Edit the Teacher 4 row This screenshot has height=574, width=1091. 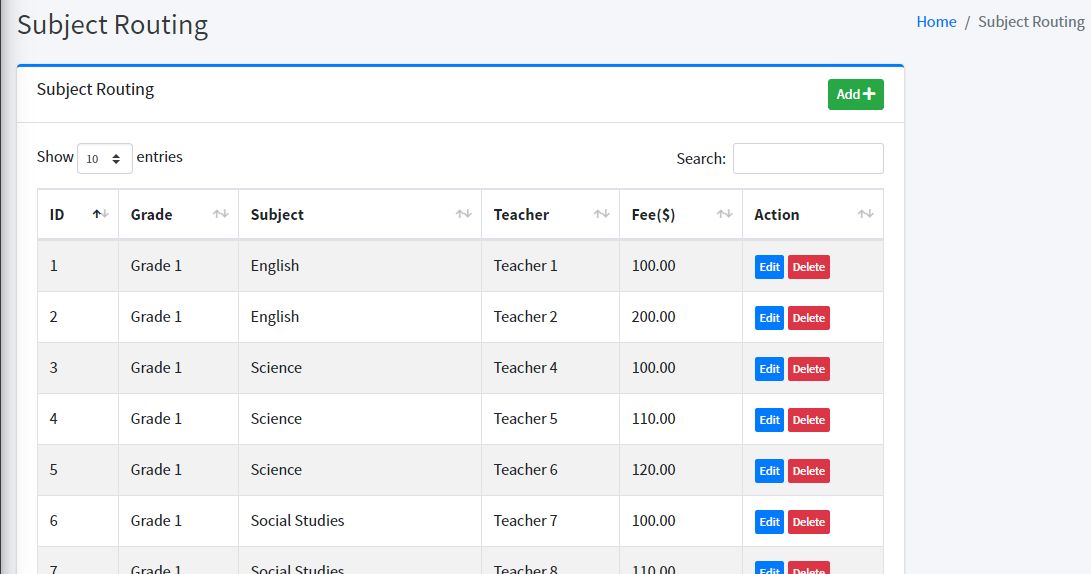pos(769,369)
